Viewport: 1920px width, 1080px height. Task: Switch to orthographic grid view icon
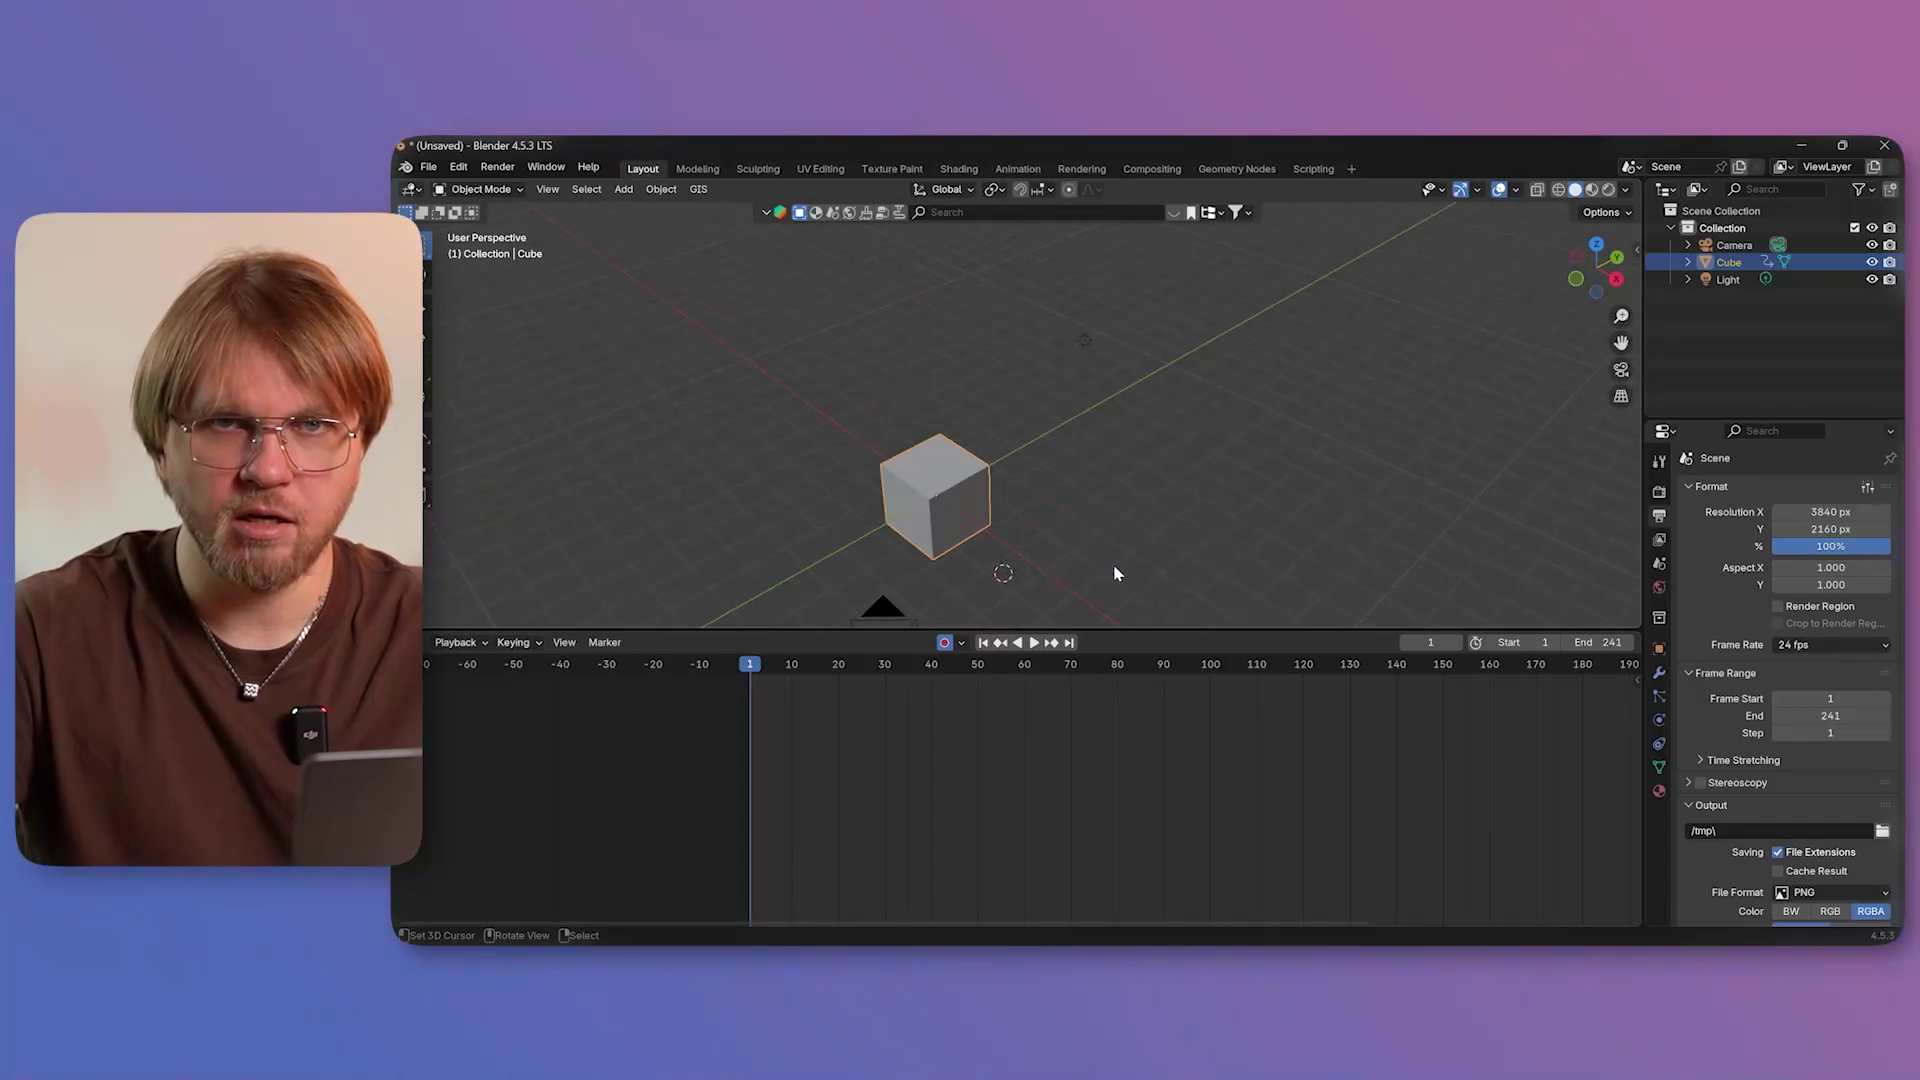1621,397
